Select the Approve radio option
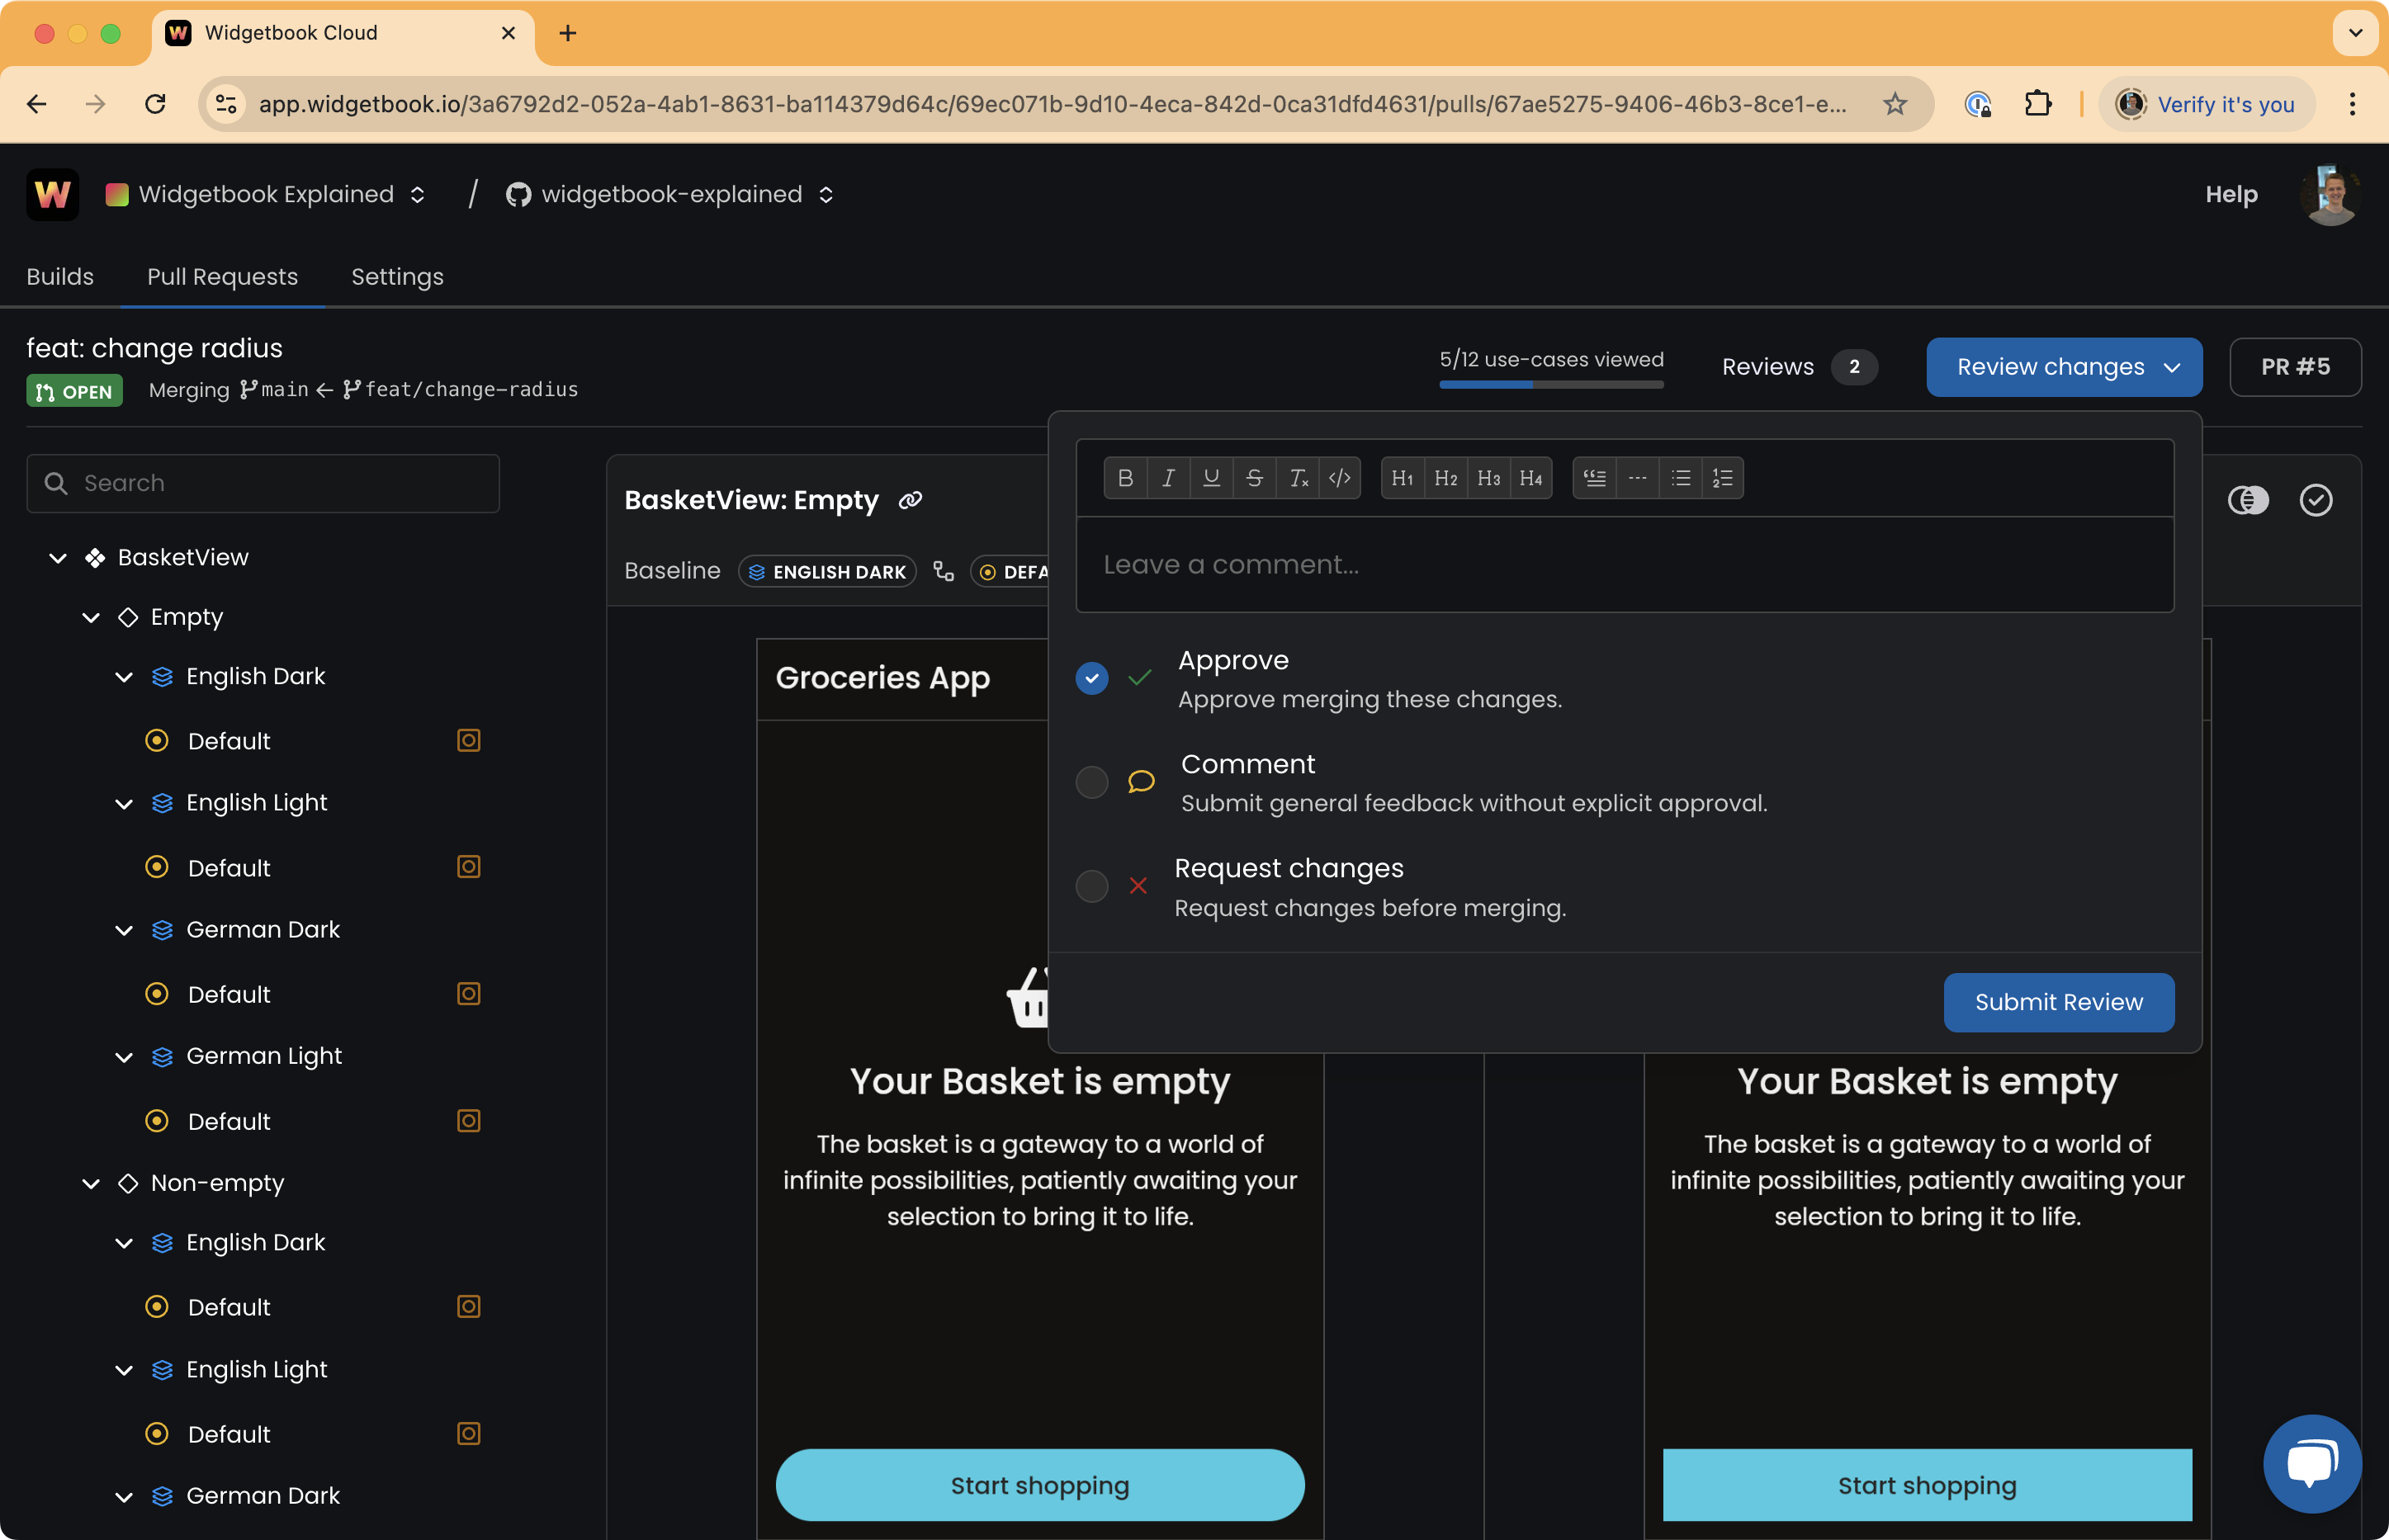 click(1091, 678)
